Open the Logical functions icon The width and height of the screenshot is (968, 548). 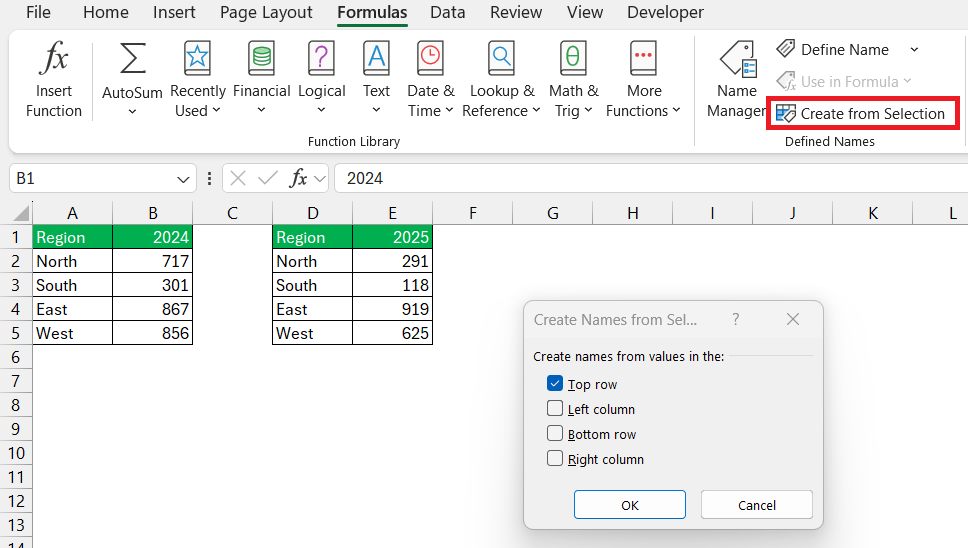321,59
